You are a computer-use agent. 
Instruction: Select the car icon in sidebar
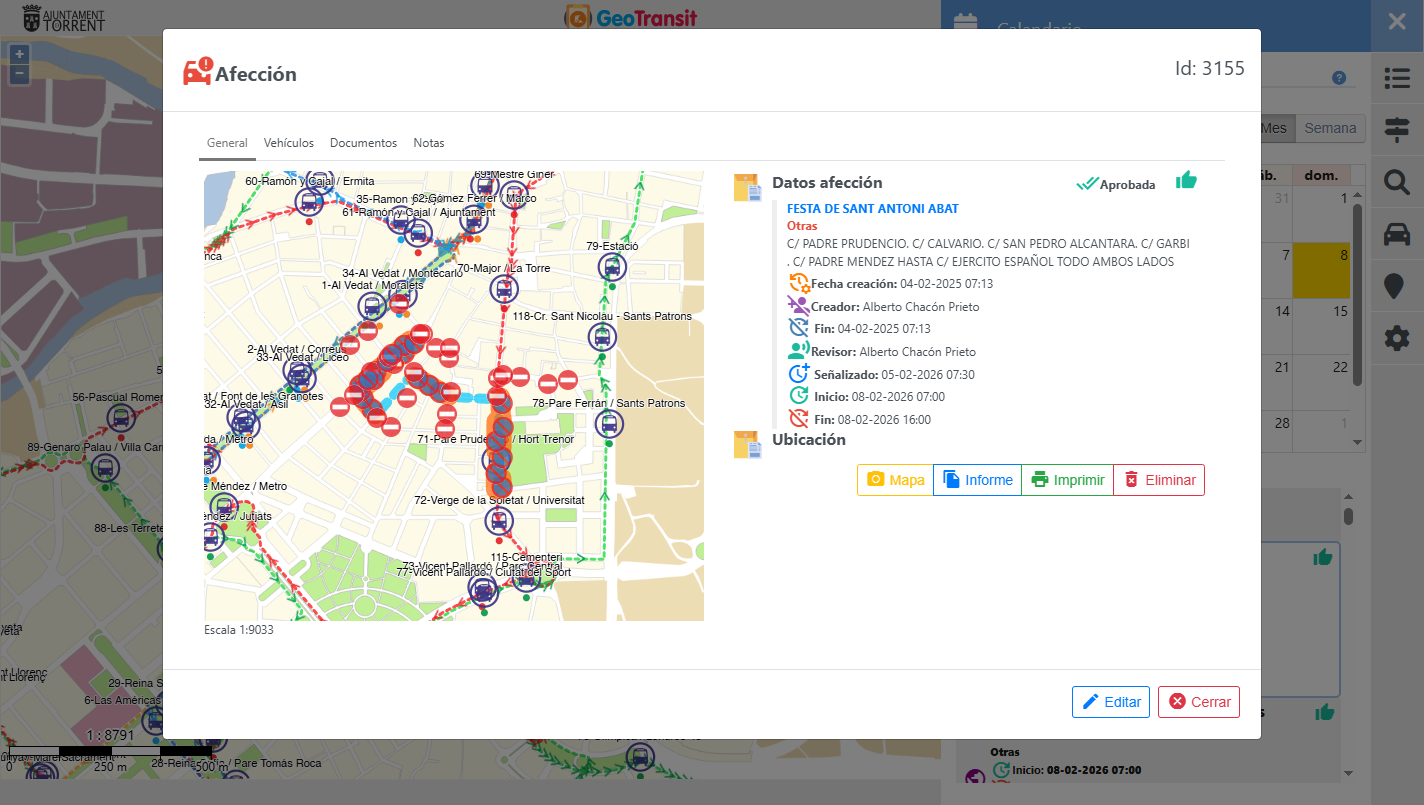(x=1397, y=234)
